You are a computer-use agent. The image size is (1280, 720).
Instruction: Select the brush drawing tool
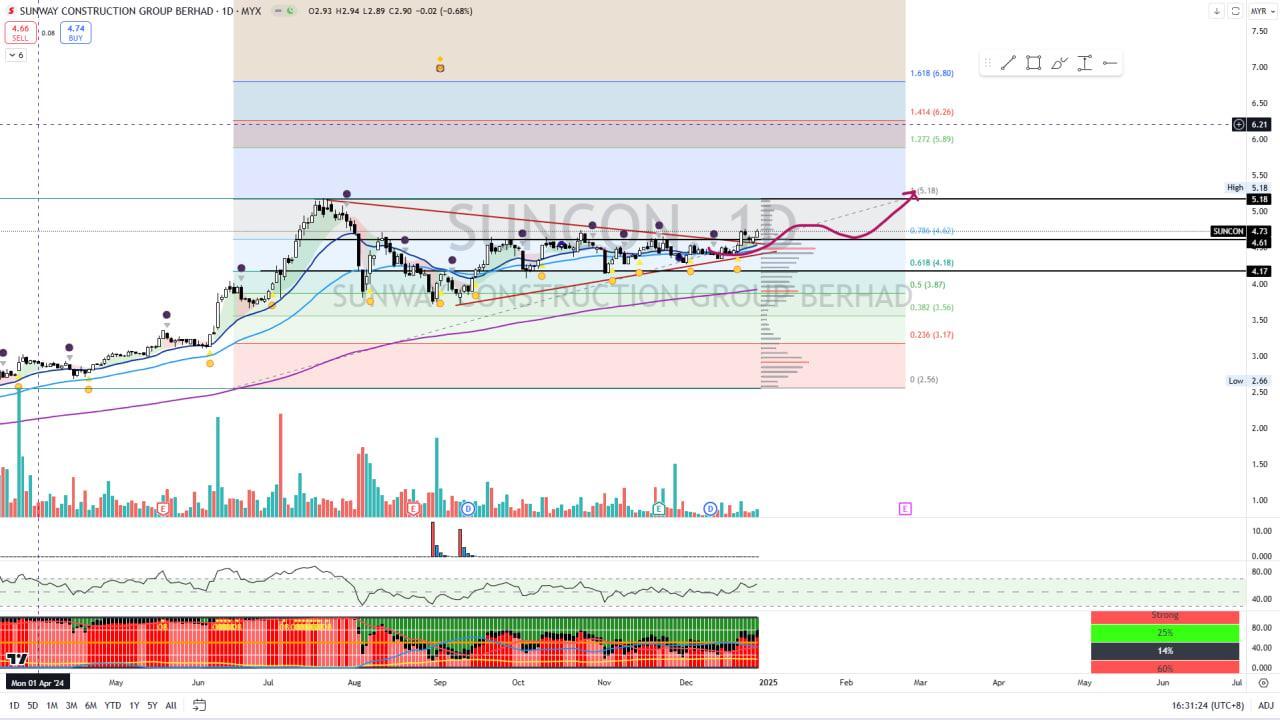[1059, 63]
